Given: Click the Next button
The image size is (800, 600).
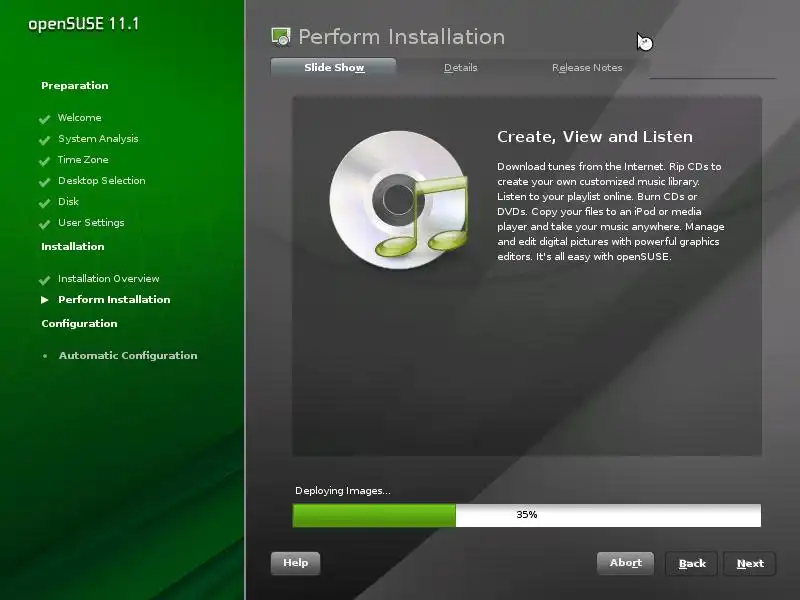Looking at the screenshot, I should (750, 563).
